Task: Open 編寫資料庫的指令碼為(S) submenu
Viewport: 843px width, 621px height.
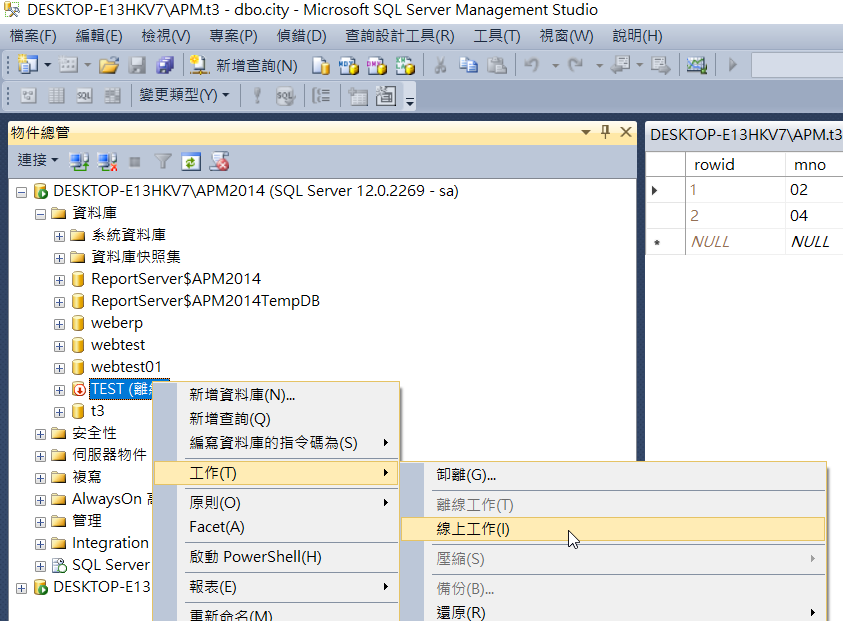Action: [x=276, y=443]
